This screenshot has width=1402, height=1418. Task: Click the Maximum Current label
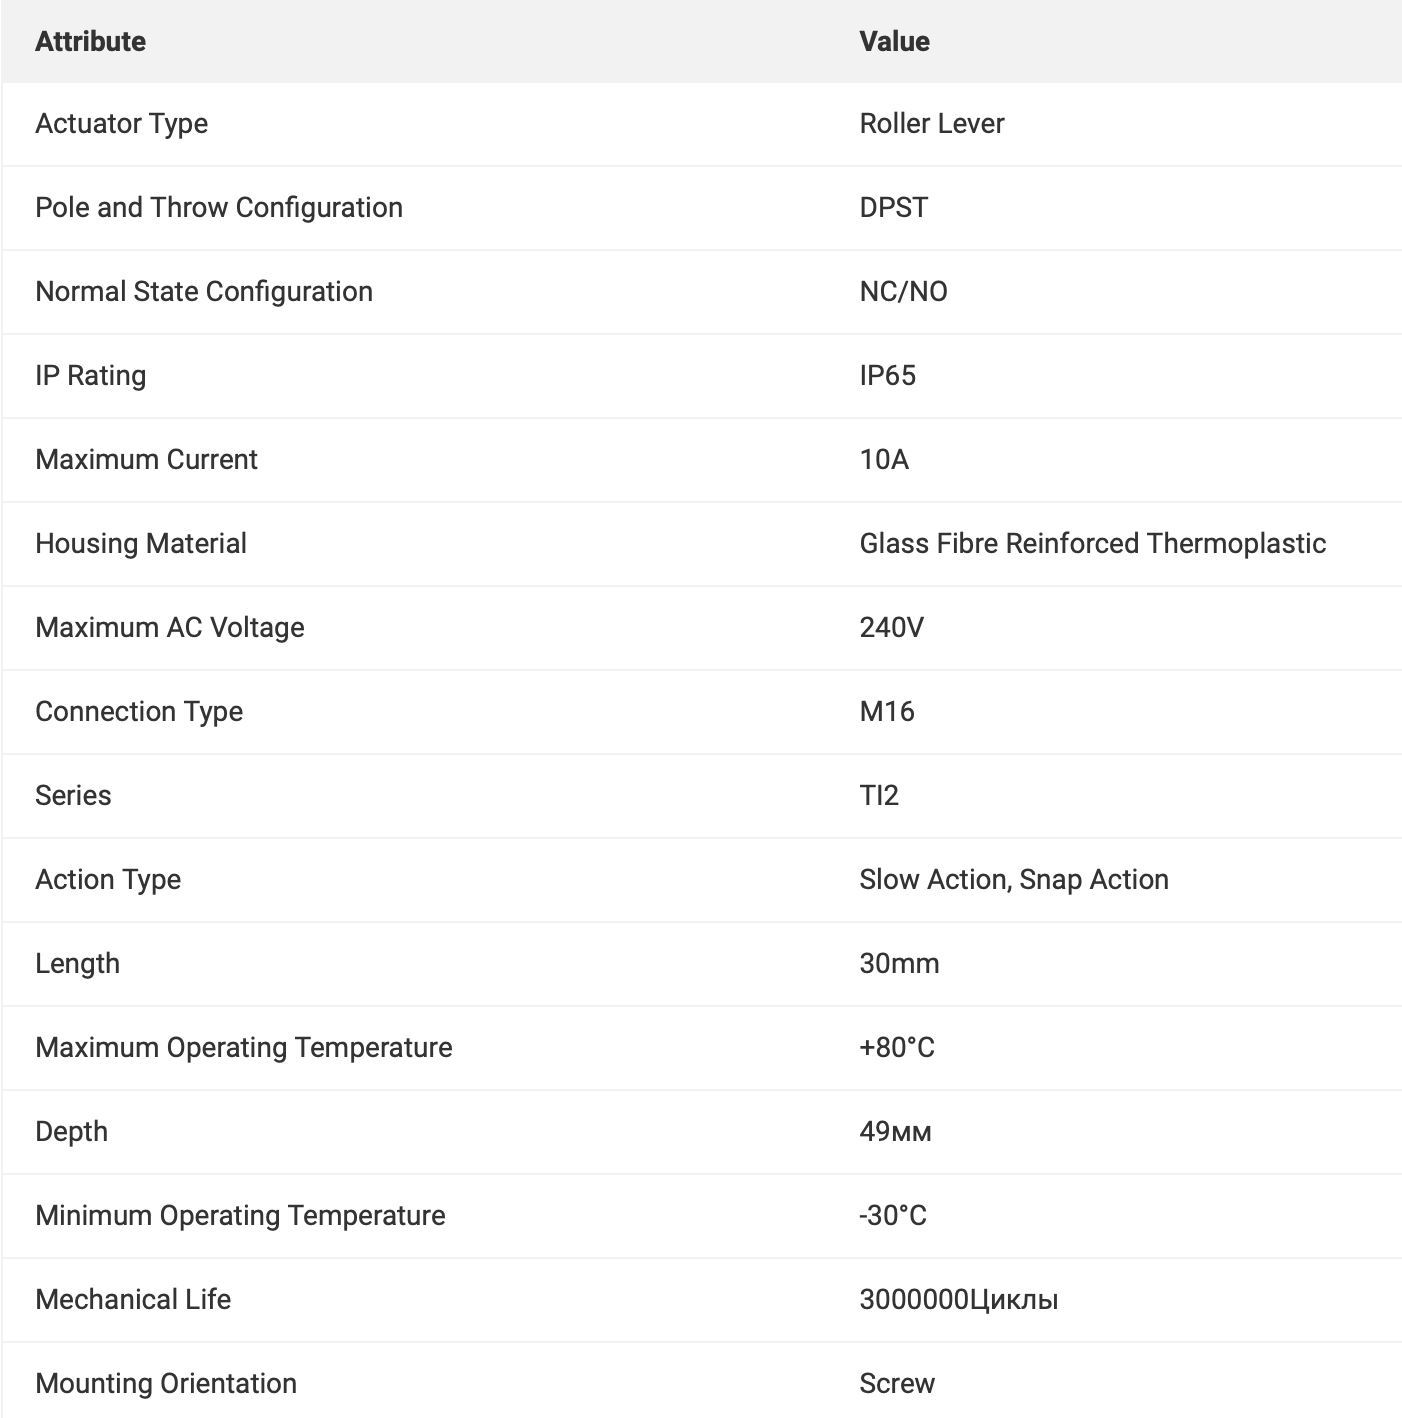(x=146, y=459)
